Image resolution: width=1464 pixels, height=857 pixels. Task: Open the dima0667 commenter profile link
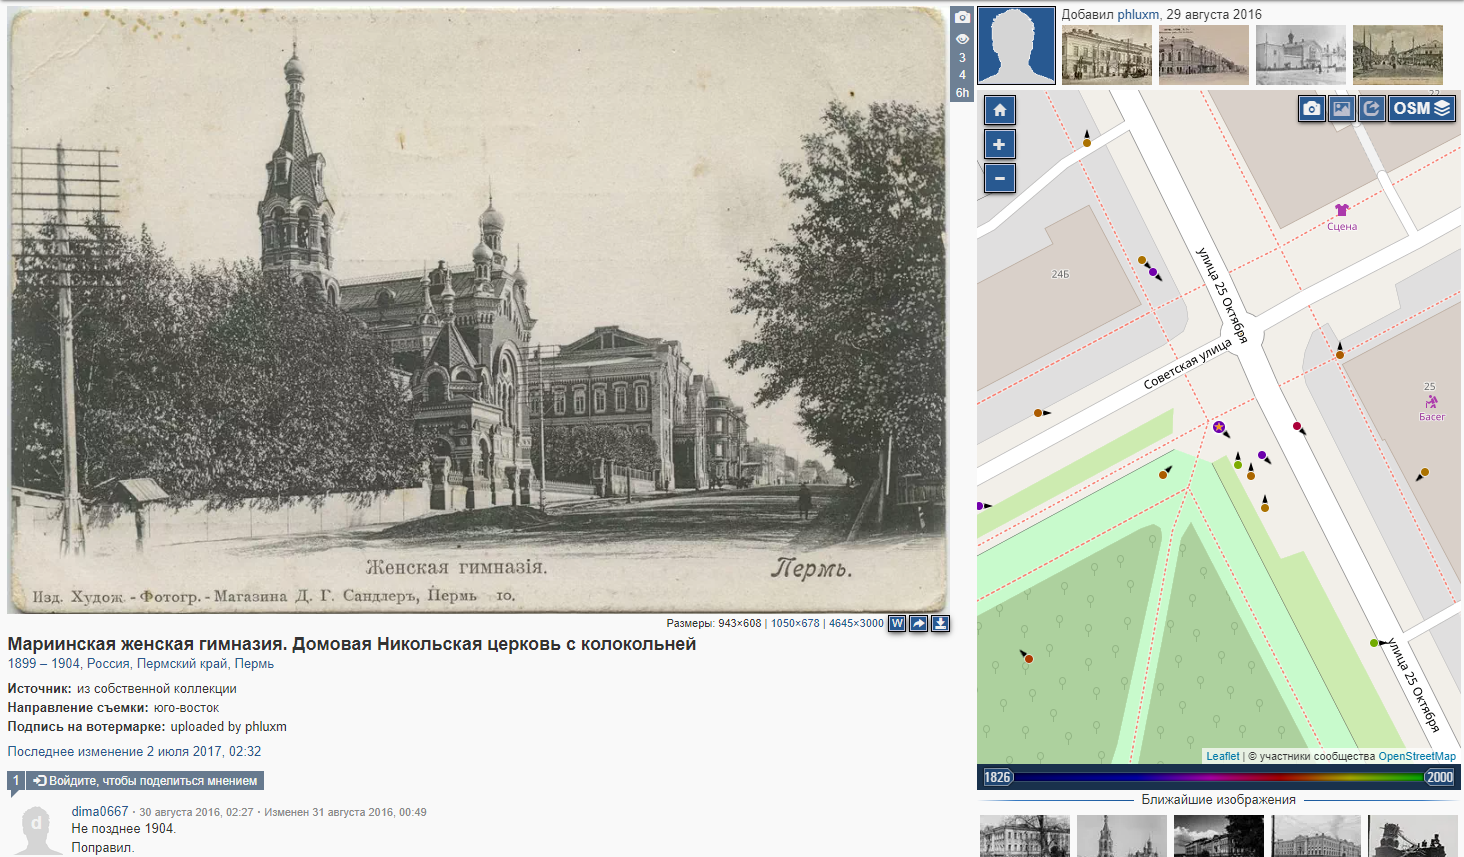tap(100, 811)
